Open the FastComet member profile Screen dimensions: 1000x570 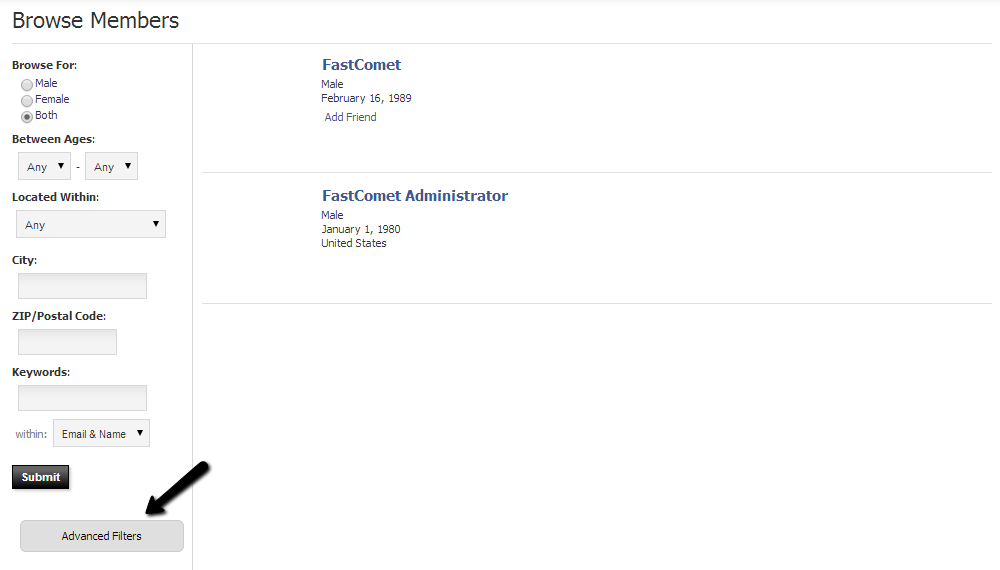(x=361, y=65)
